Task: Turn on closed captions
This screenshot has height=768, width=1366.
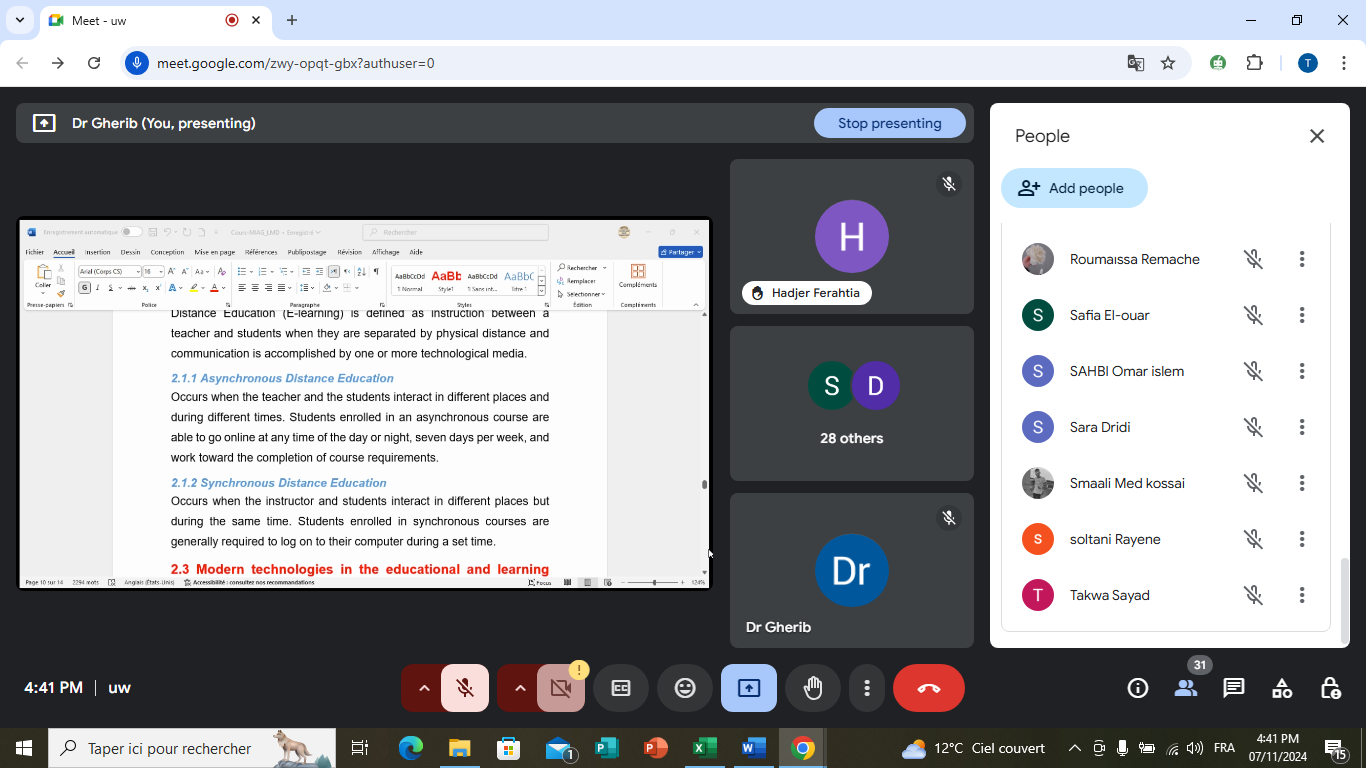Action: [x=621, y=688]
